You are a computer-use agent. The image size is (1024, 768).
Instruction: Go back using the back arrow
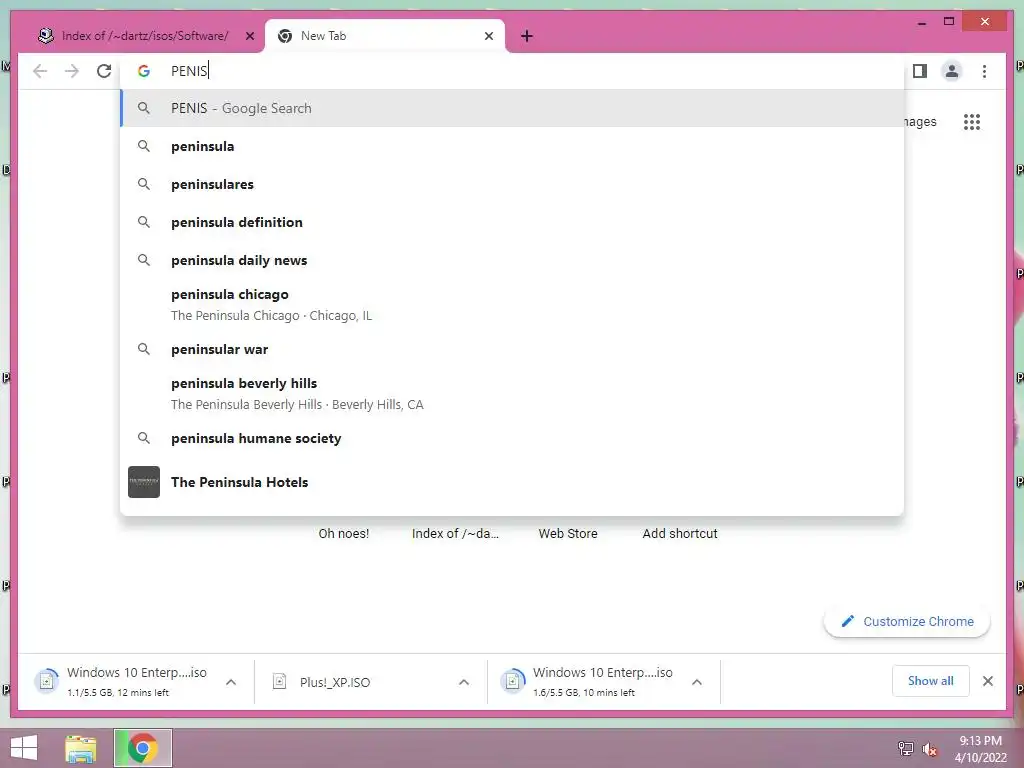pos(40,71)
